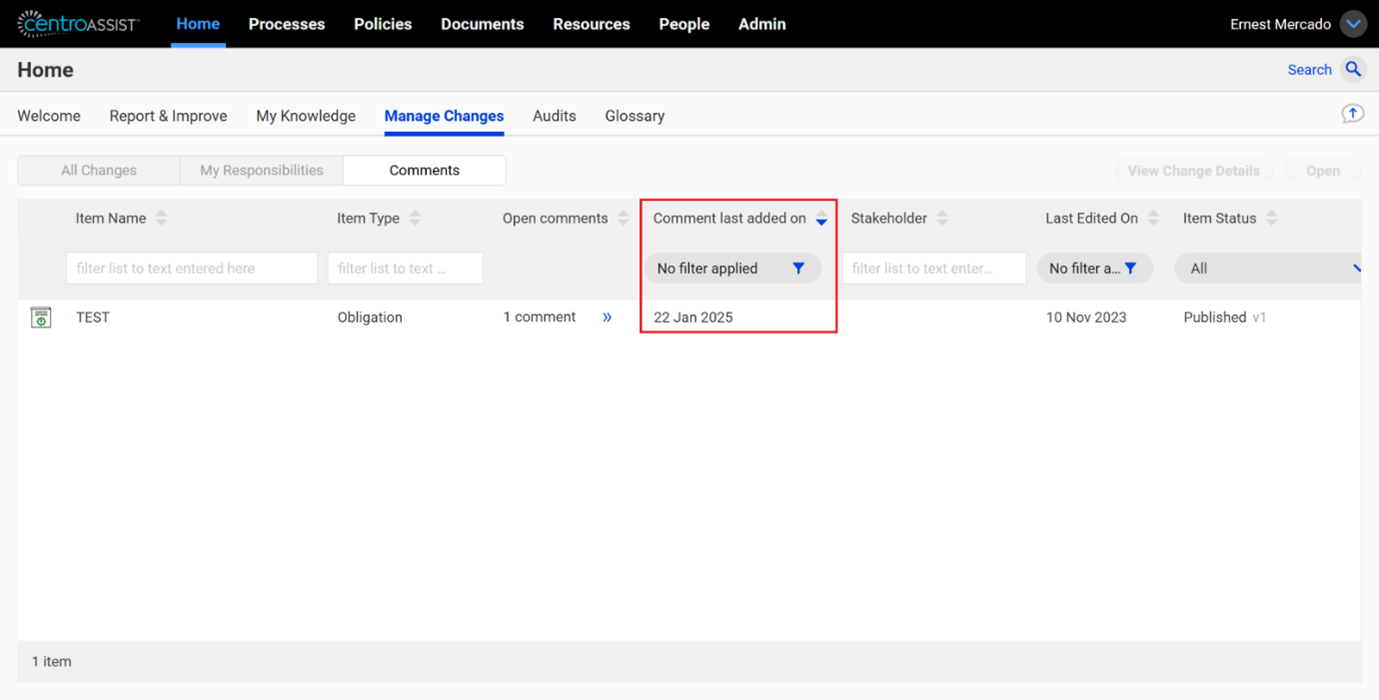
Task: Switch to the Welcome tab
Action: [49, 116]
